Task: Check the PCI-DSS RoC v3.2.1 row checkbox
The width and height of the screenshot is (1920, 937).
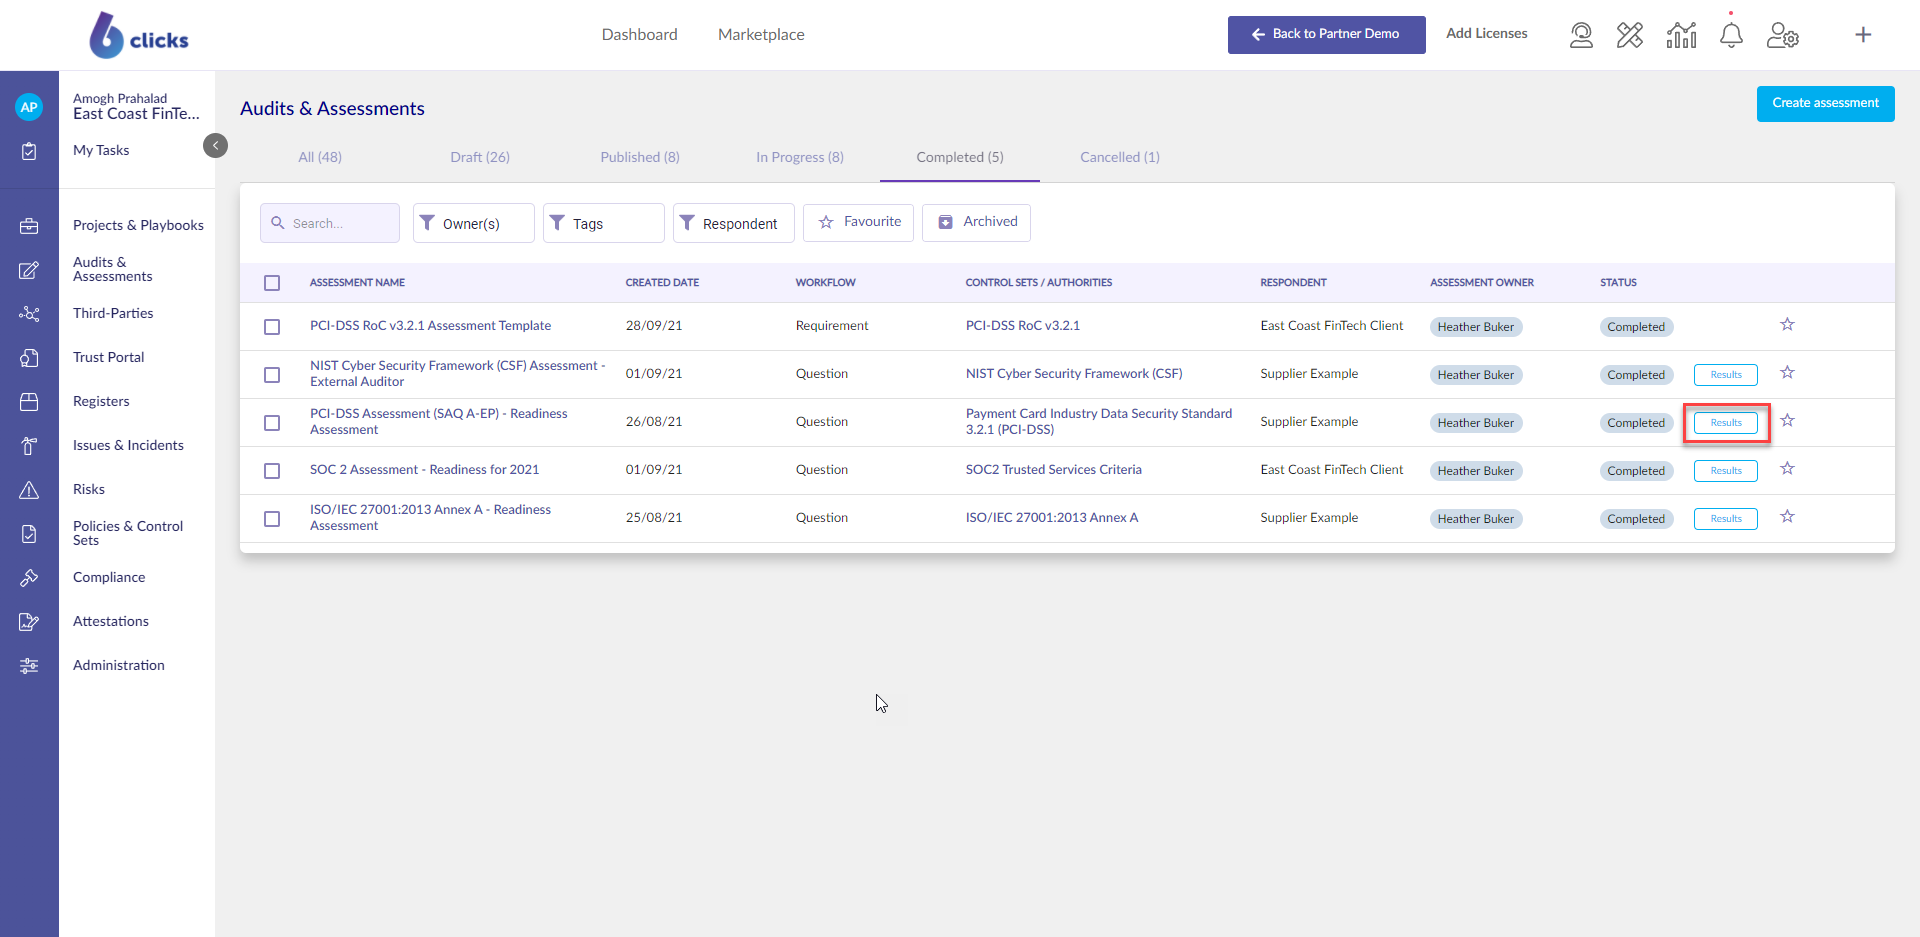Action: (x=272, y=327)
